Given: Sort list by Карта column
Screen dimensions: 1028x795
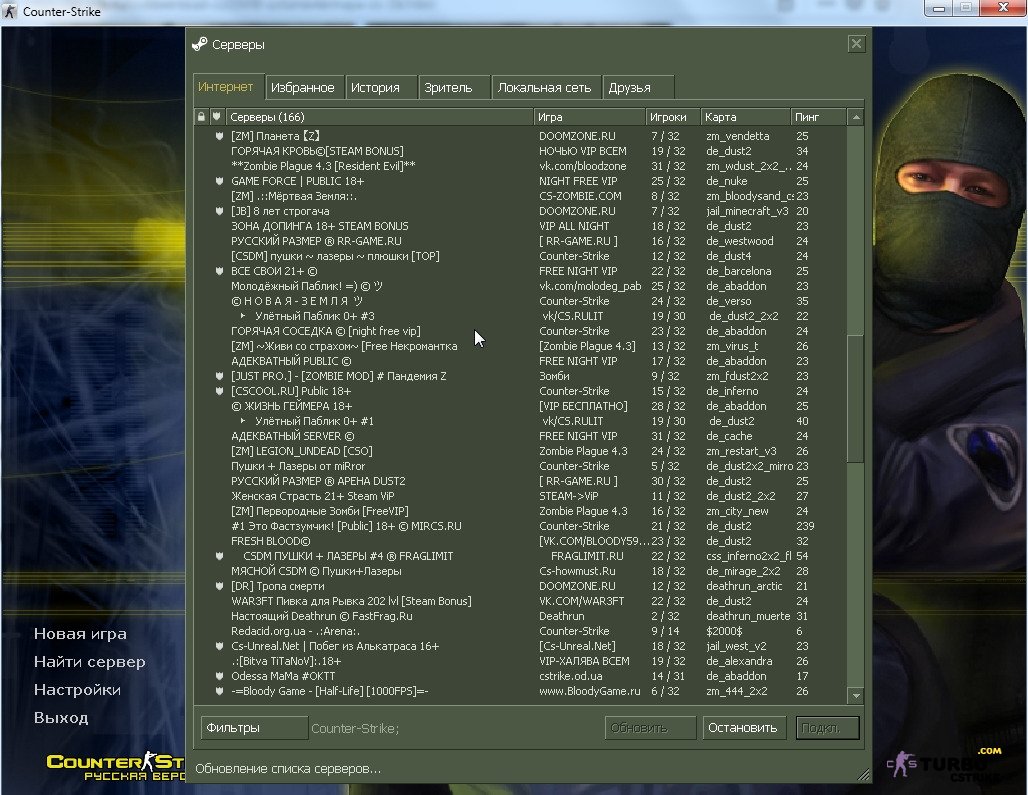Looking at the screenshot, I should point(745,117).
